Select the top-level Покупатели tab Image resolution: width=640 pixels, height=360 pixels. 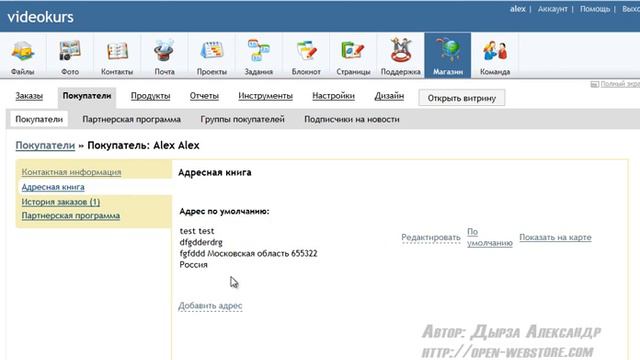pyautogui.click(x=87, y=96)
